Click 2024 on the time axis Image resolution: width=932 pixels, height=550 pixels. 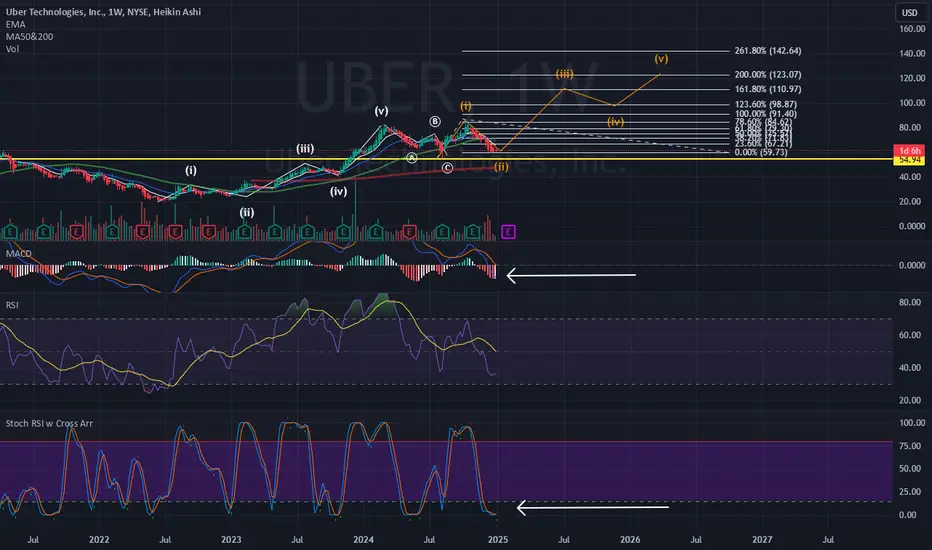click(363, 539)
